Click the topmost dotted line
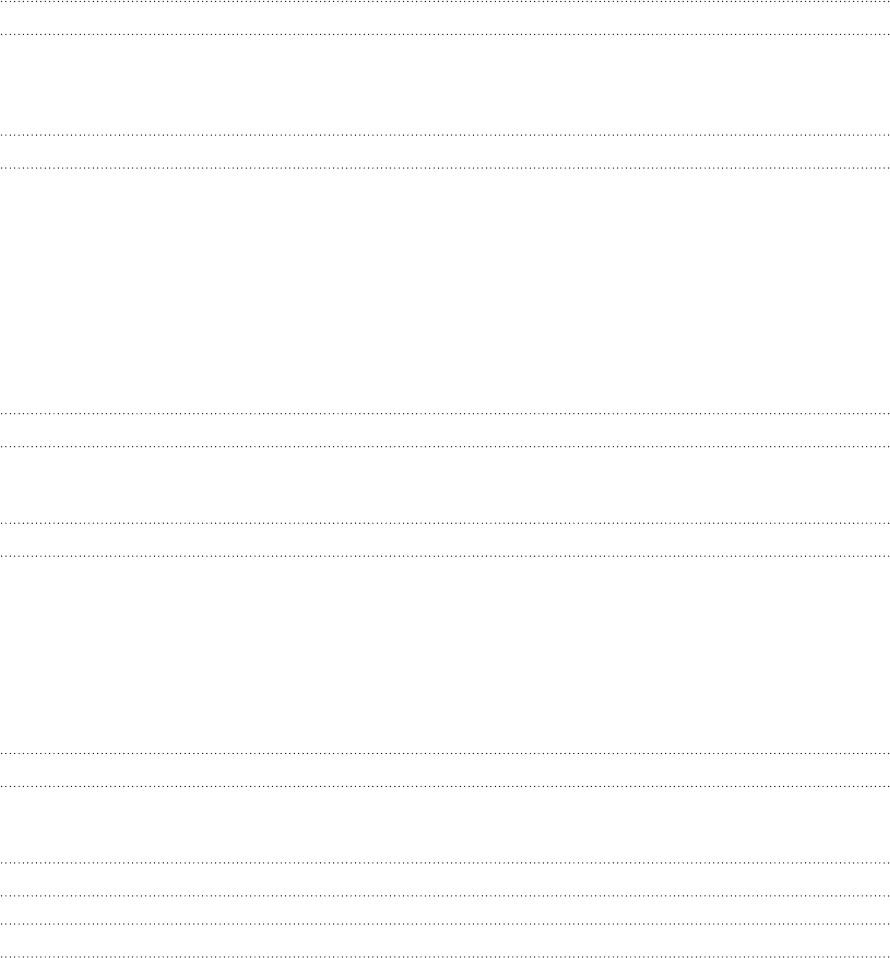 click(x=445, y=1)
